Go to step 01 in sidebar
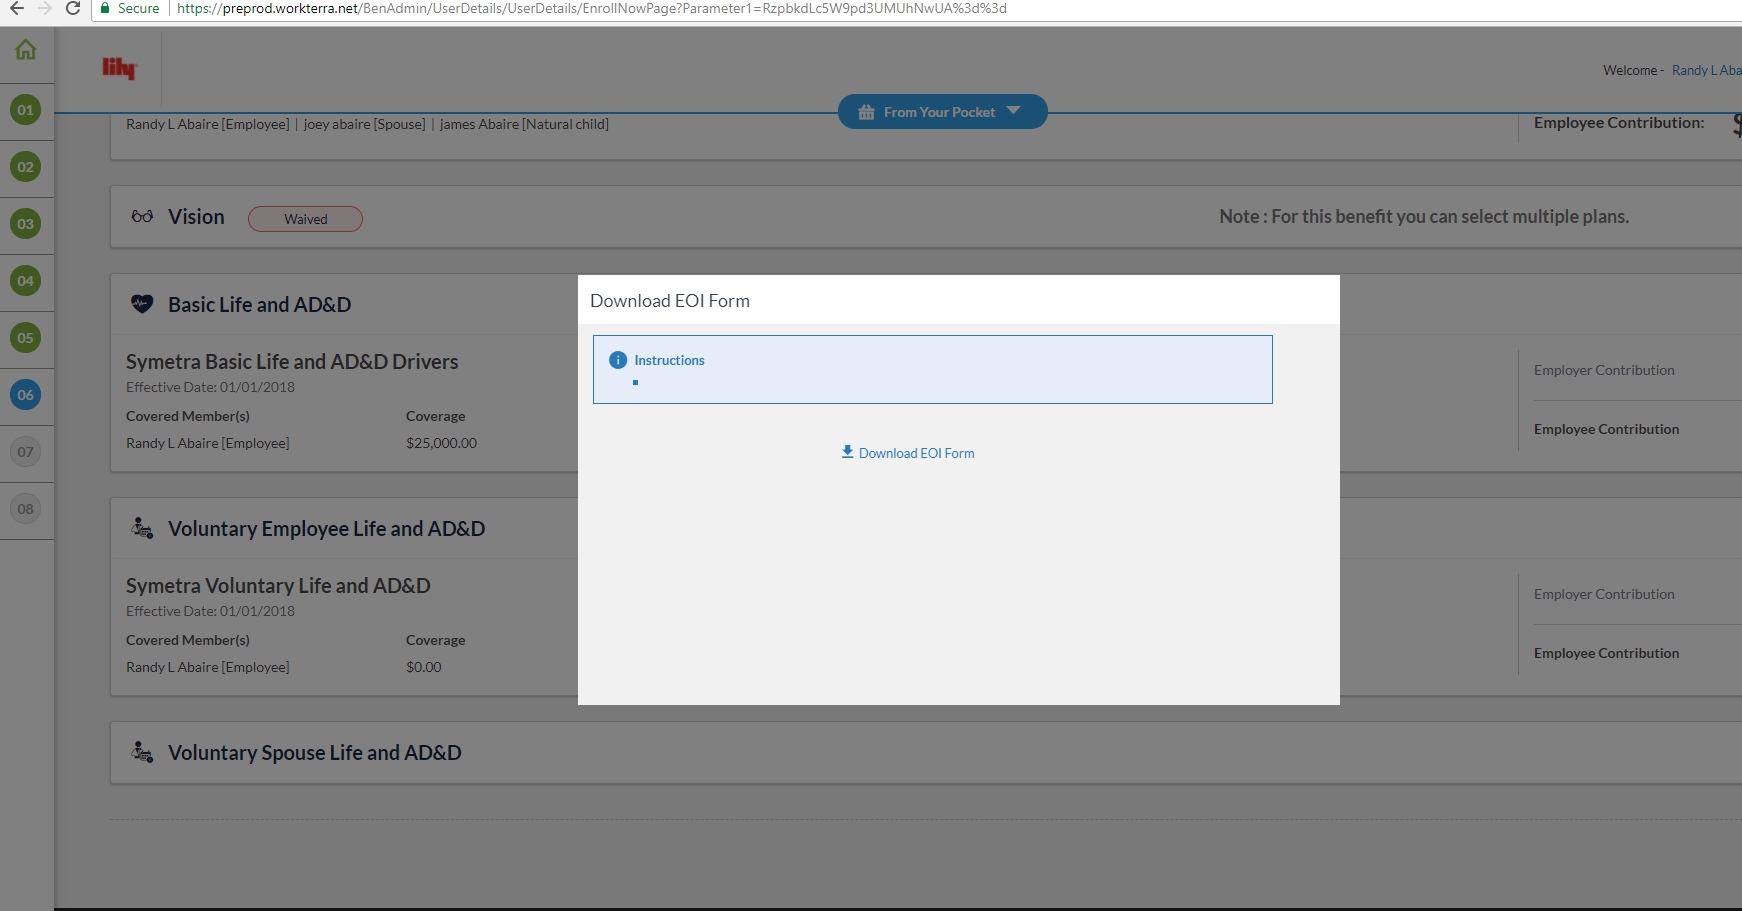This screenshot has width=1742, height=911. [26, 110]
